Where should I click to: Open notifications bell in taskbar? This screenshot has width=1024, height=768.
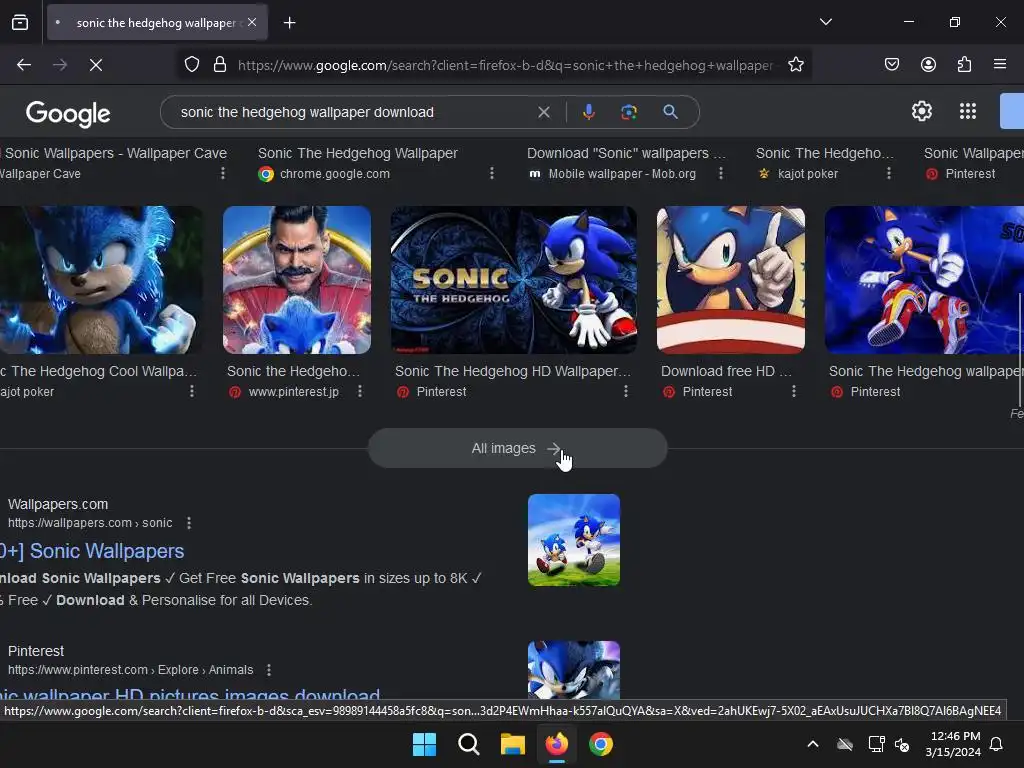coord(997,744)
